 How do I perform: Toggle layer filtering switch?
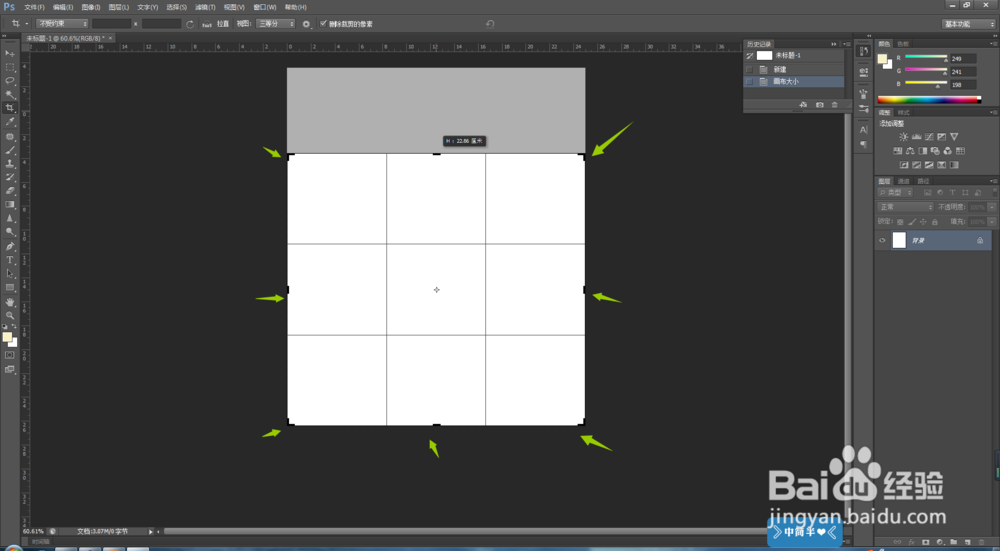pos(994,193)
